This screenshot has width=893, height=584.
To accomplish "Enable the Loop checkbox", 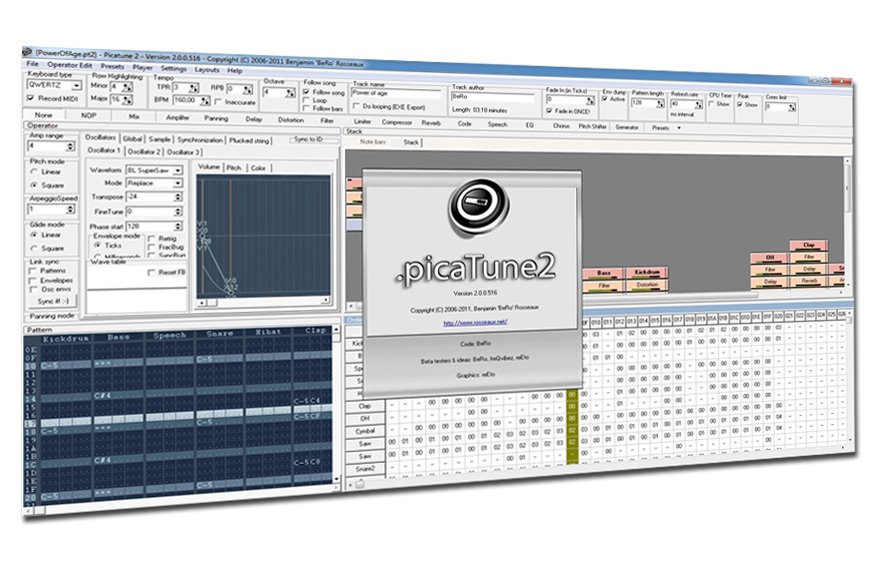I will click(x=306, y=100).
